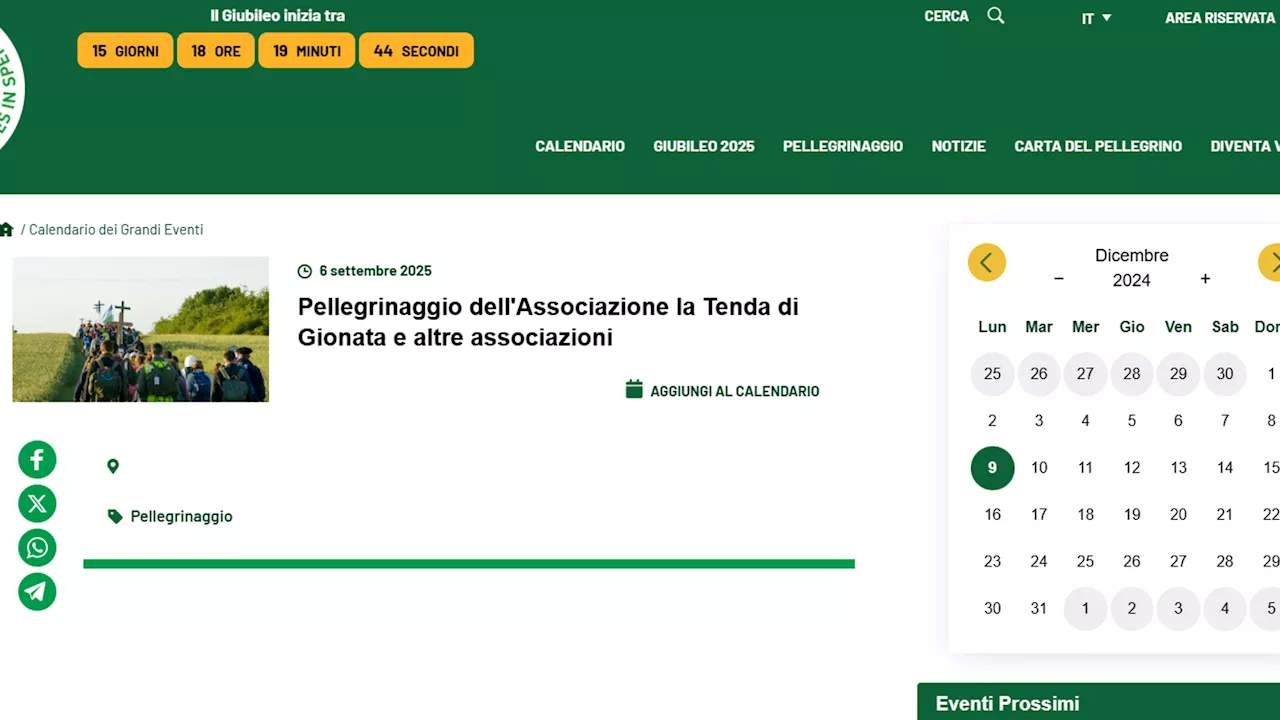Open Carta del Pellegrino menu
Image resolution: width=1280 pixels, height=720 pixels.
coord(1098,146)
